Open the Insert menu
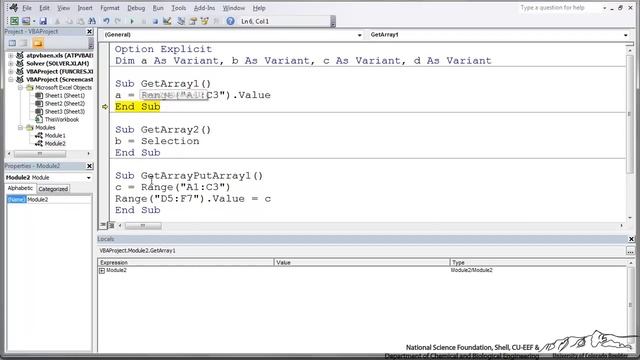The image size is (640, 360). click(85, 8)
